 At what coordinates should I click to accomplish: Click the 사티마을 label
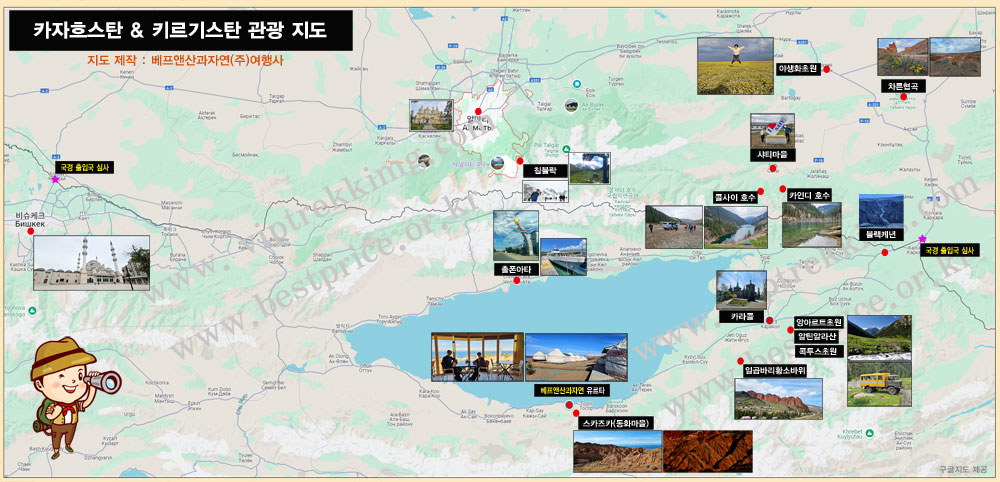(773, 155)
